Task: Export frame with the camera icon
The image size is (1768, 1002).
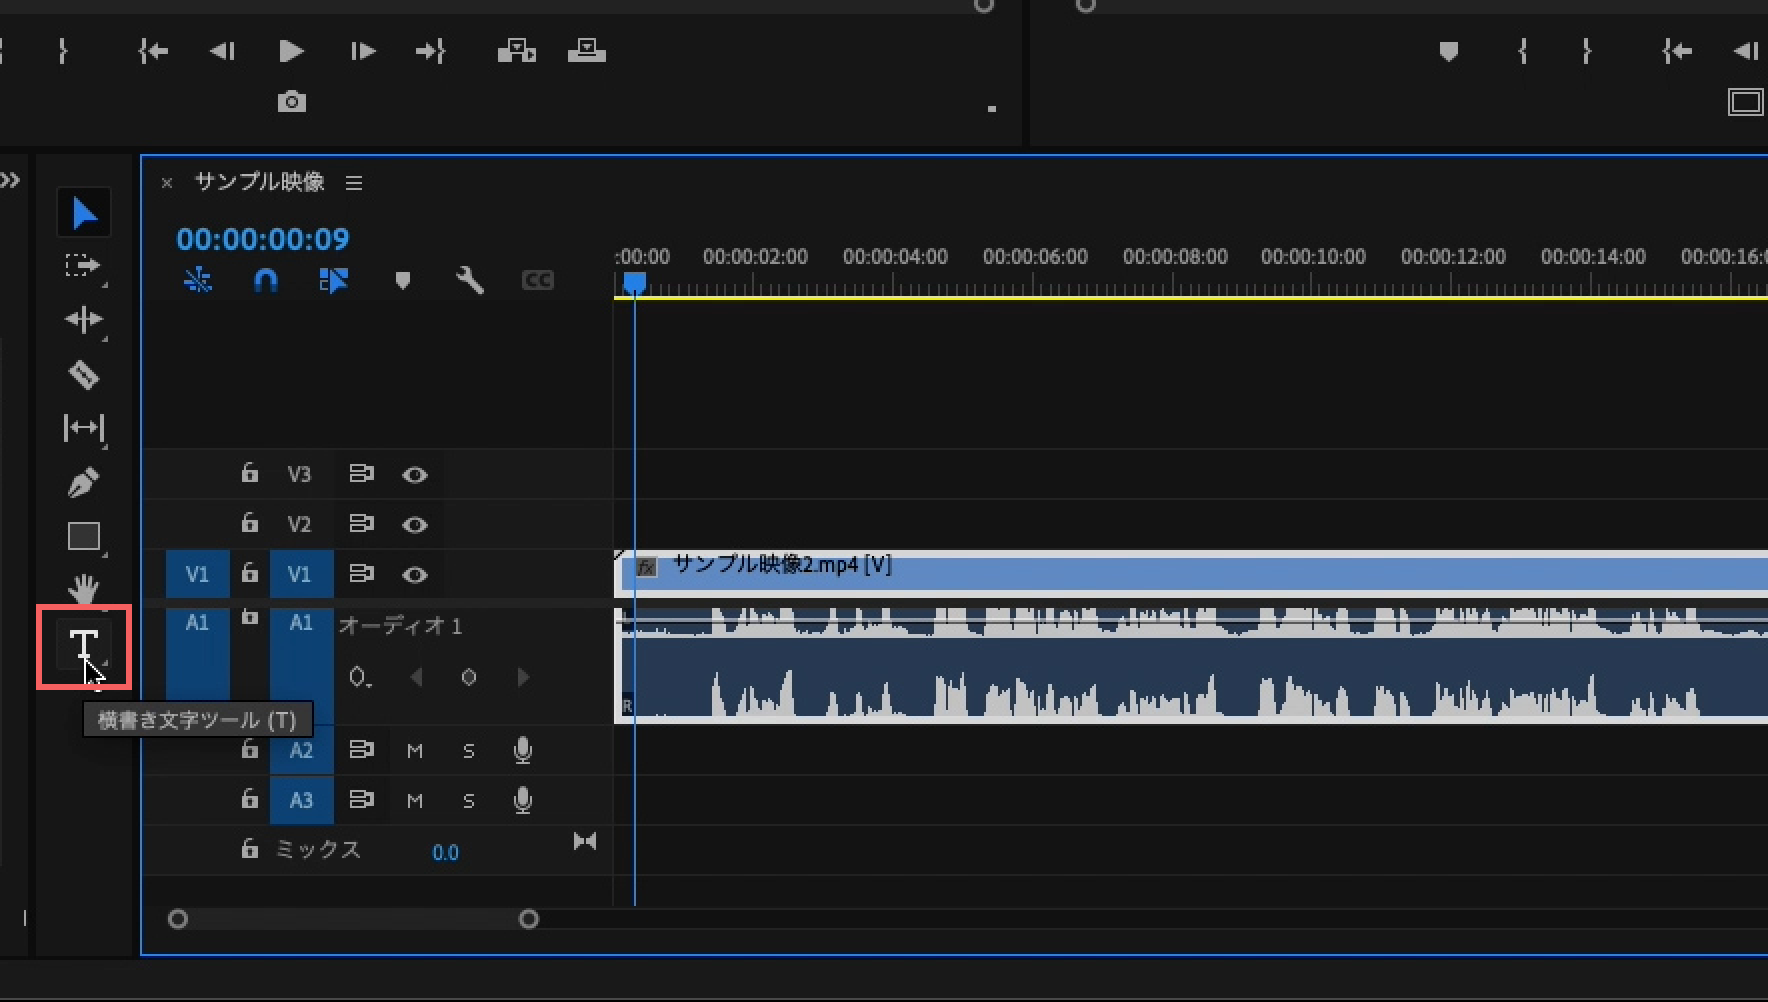Action: tap(291, 101)
